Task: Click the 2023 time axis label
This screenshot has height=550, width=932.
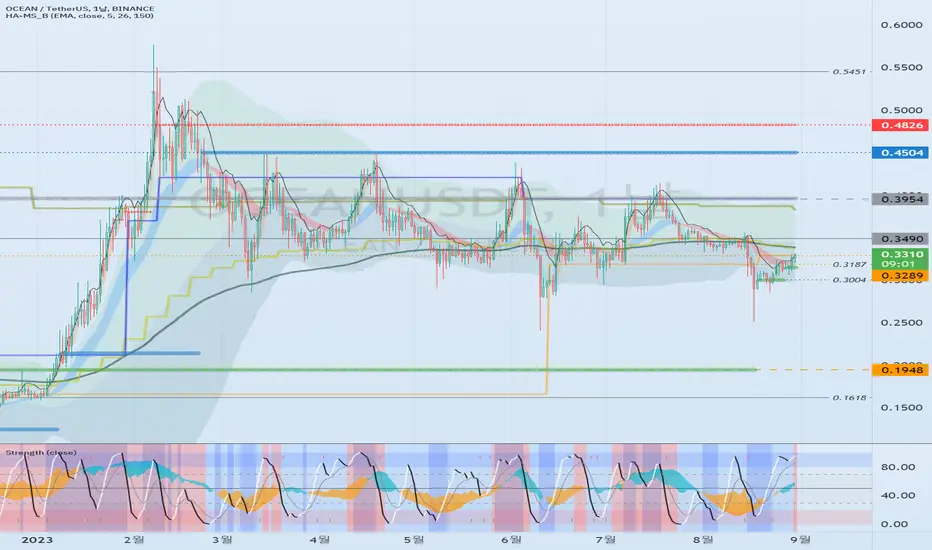Action: (36, 540)
